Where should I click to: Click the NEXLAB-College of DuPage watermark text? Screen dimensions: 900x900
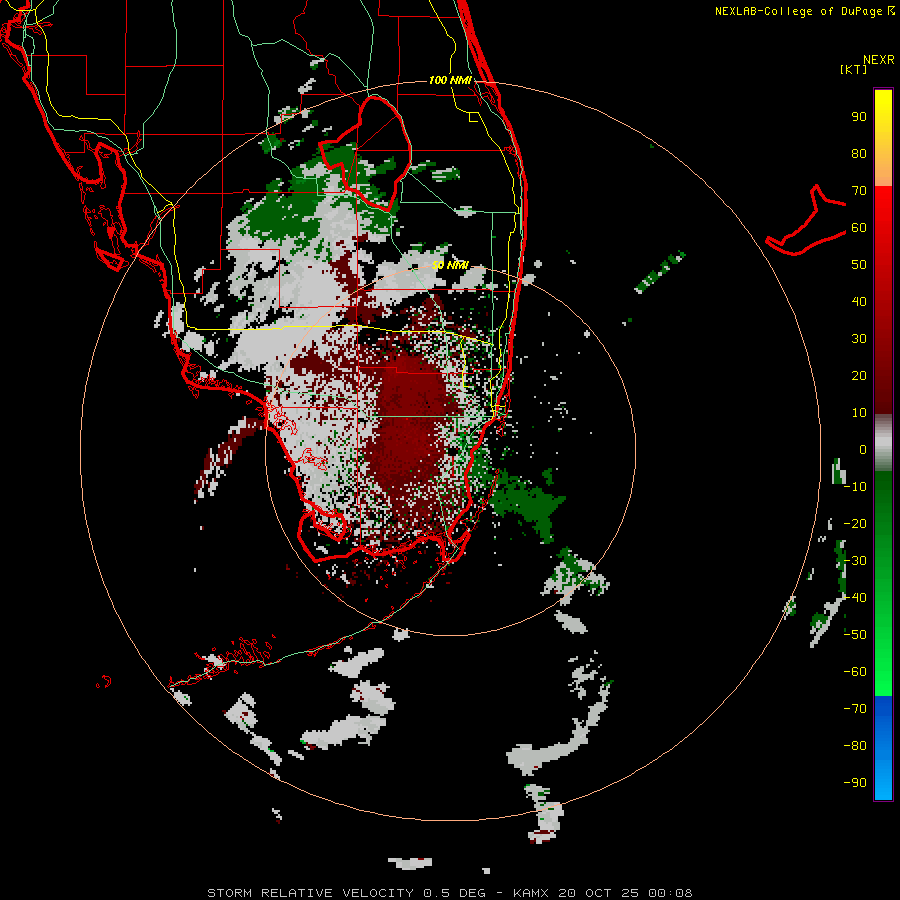tap(804, 11)
